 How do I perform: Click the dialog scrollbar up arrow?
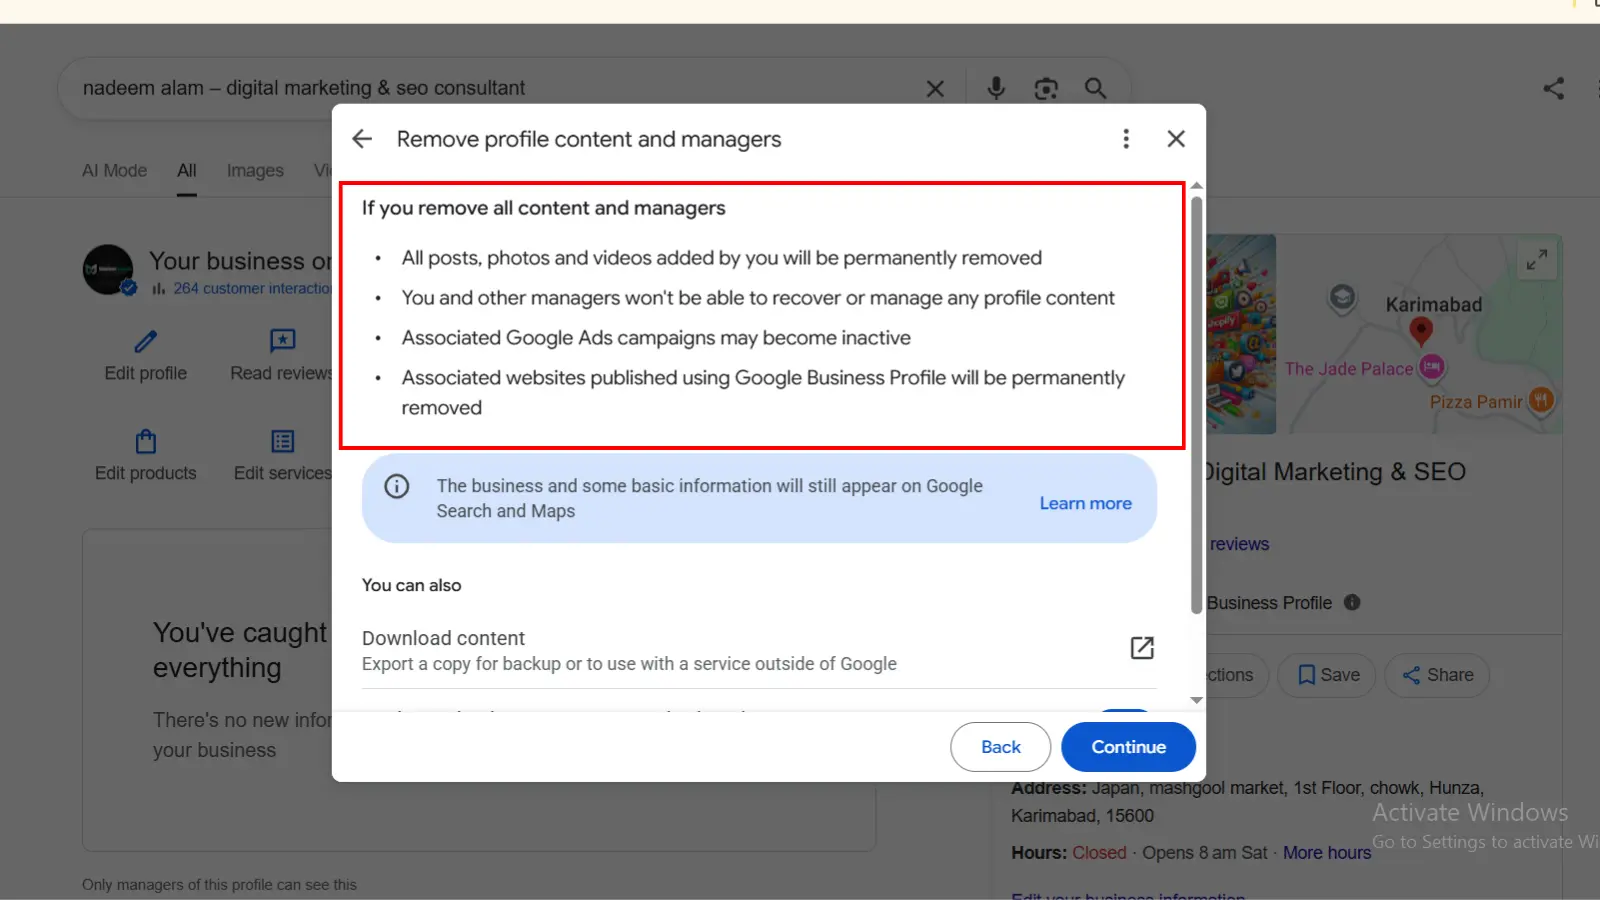pos(1196,187)
